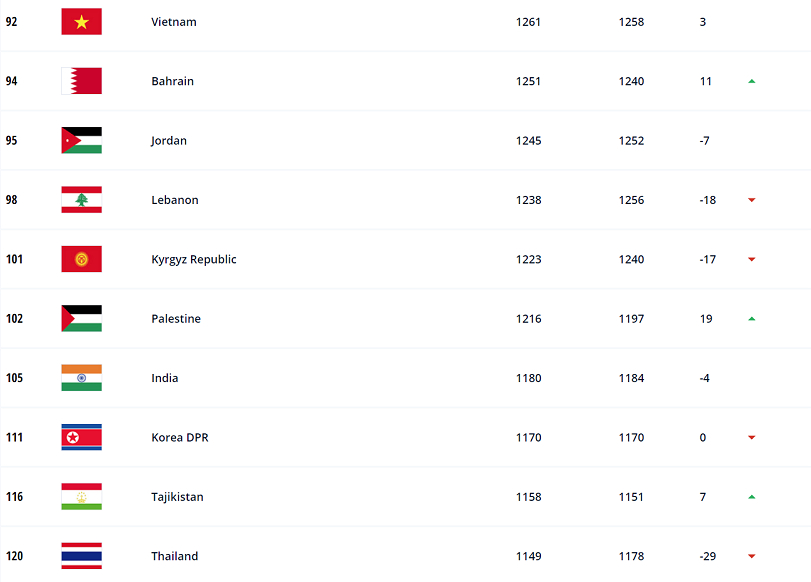This screenshot has width=811, height=582.
Task: Click Palestine's green up arrow indicator
Action: coord(751,319)
